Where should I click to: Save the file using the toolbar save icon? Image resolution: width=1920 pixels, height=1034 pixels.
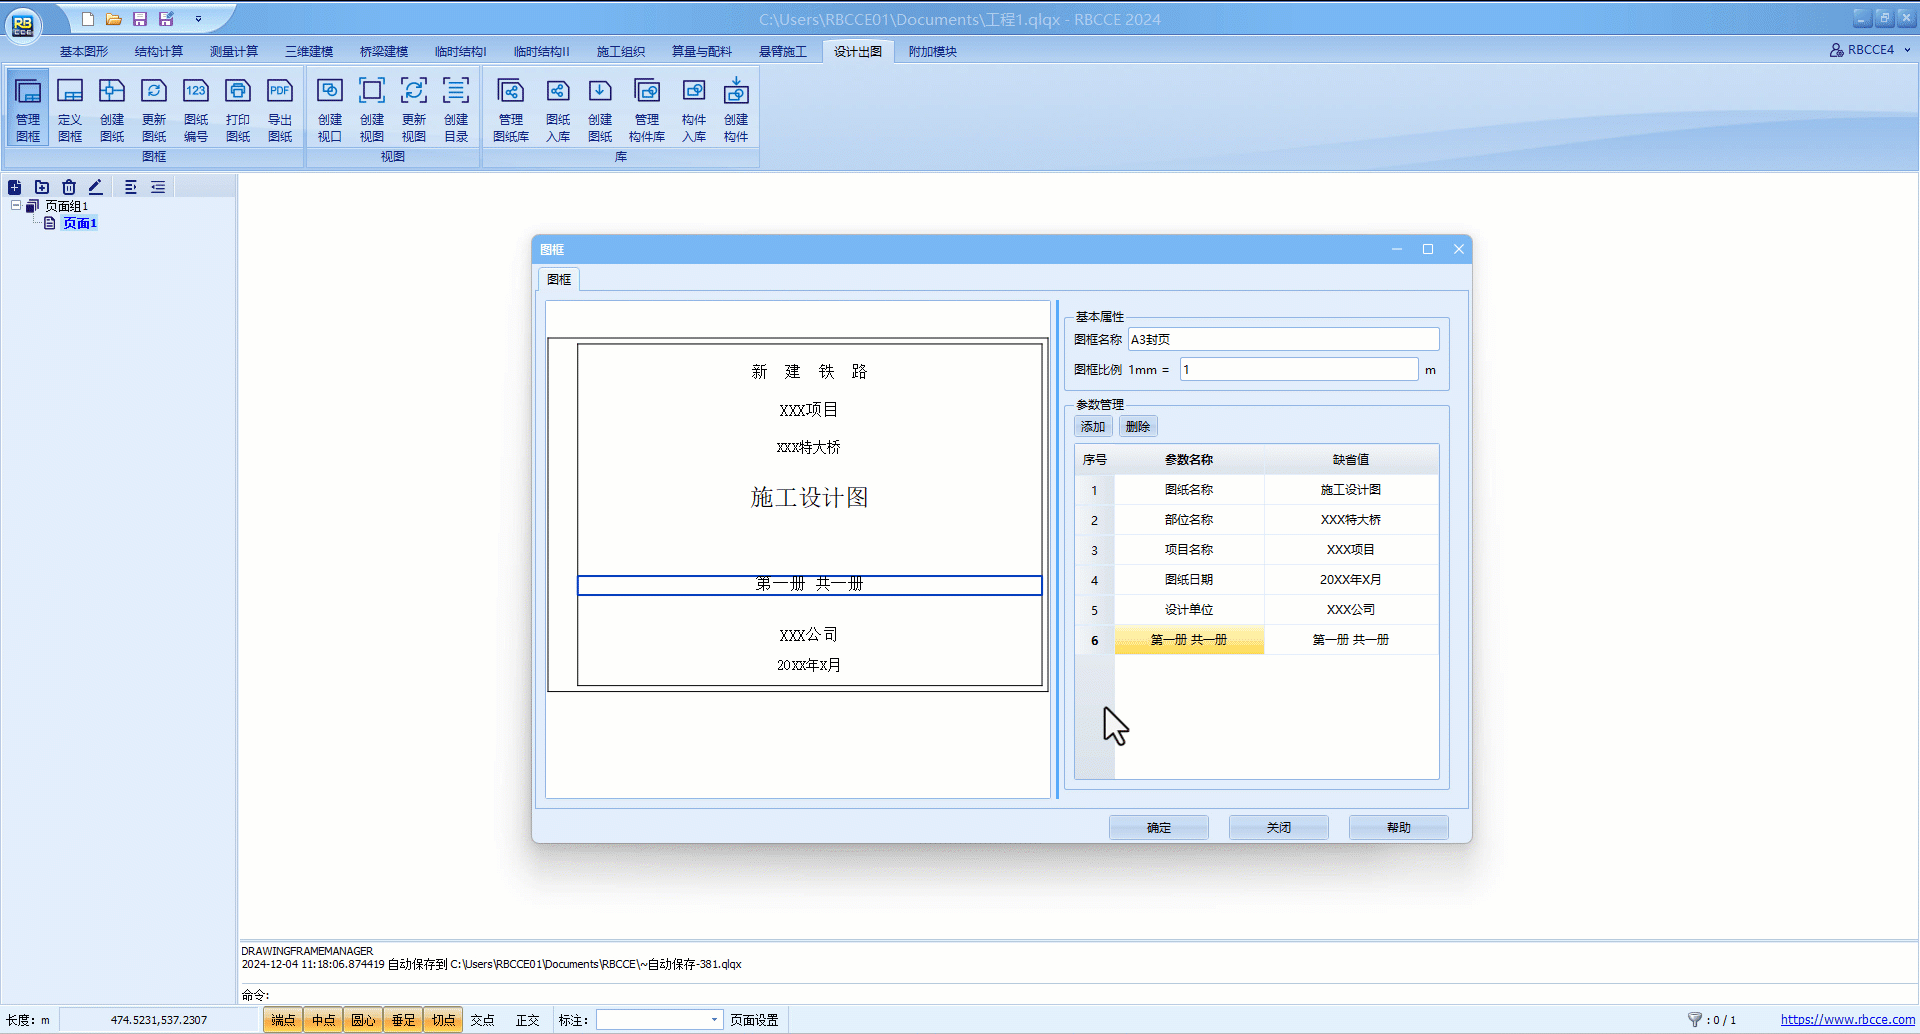[140, 19]
